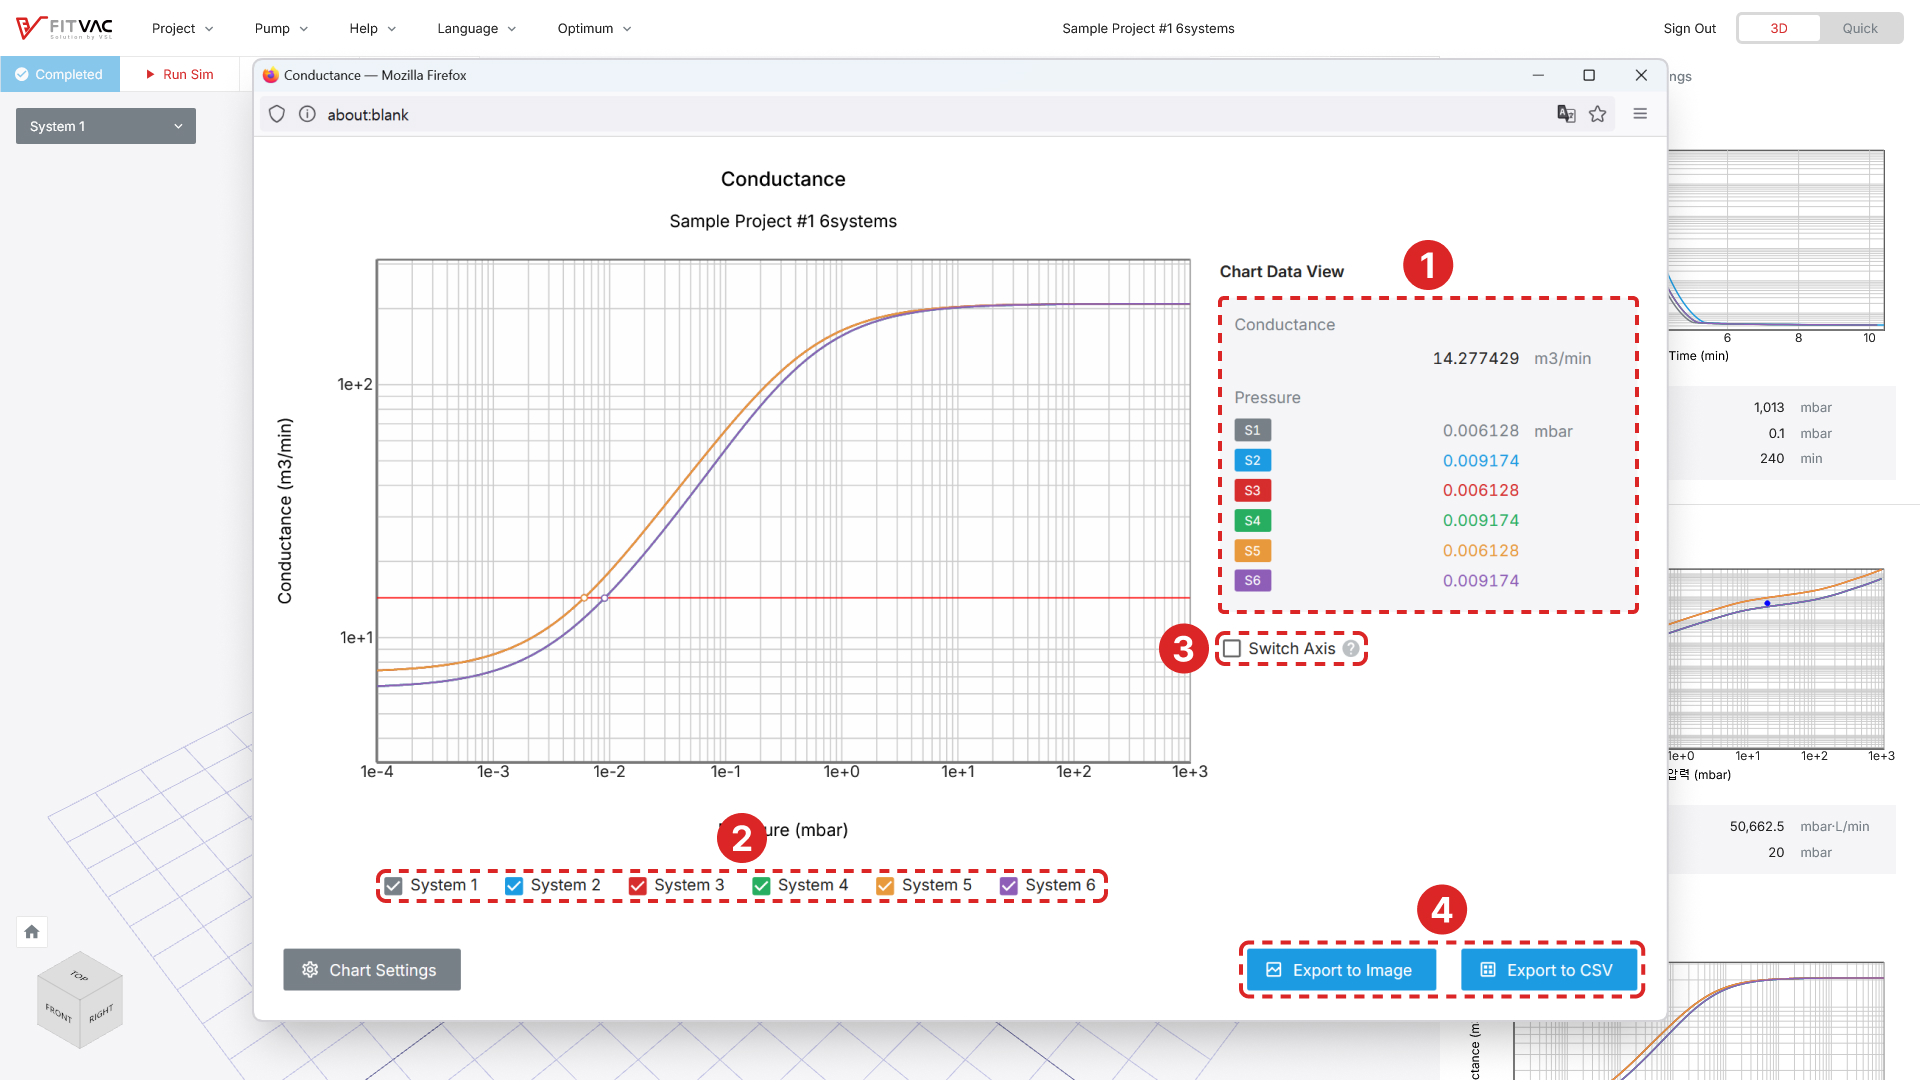Toggle the System 2 checkbox
Viewport: 1920px width, 1085px height.
(514, 886)
